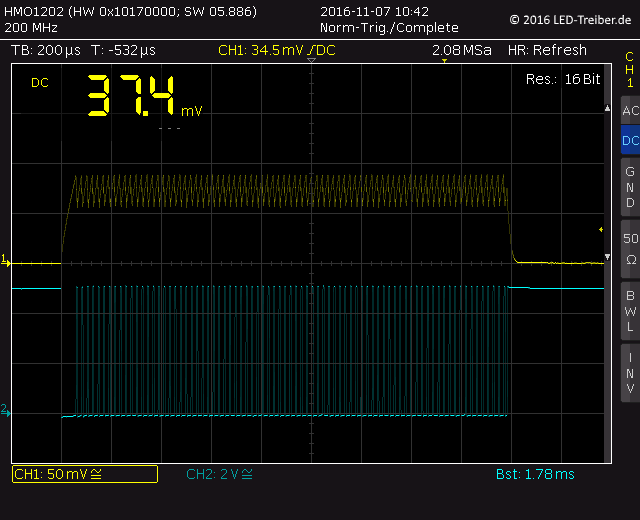
Task: Select the CH2 2 V channel label
Action: point(219,474)
